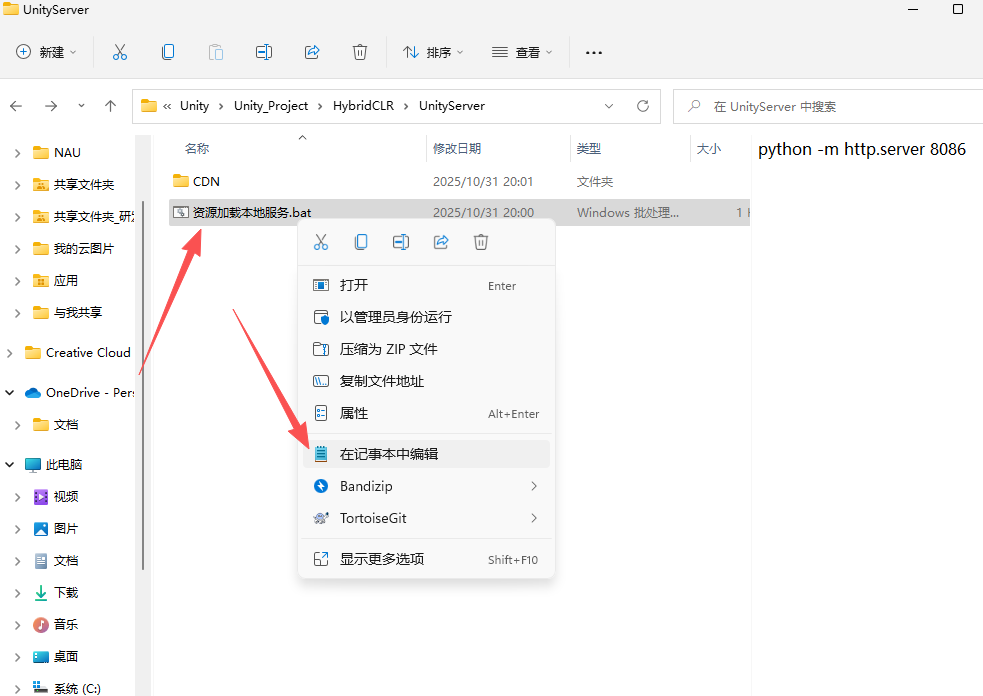Click the OneDrive cloud icon

(x=33, y=393)
